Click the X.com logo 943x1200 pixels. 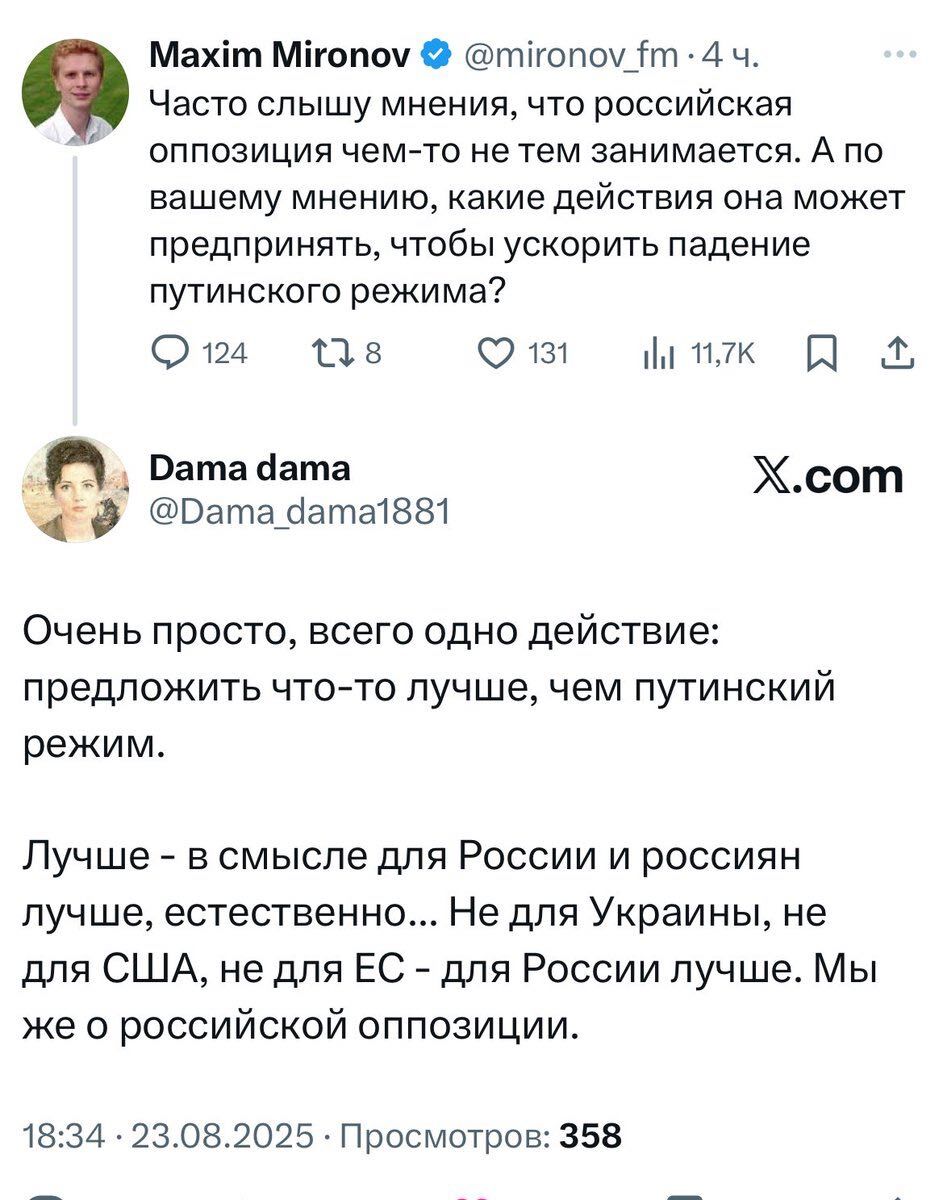pyautogui.click(x=827, y=477)
